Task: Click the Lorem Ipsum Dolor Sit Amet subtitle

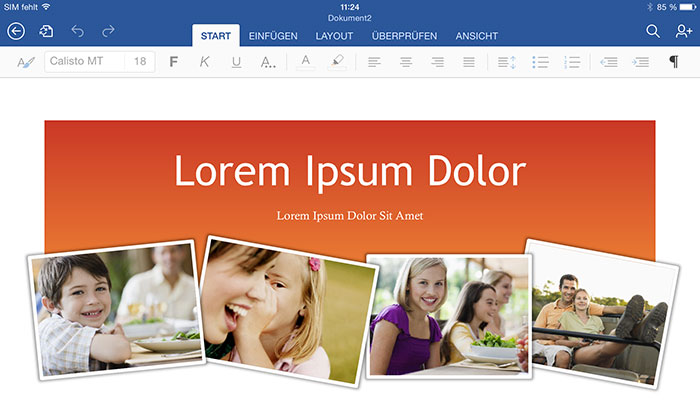Action: pos(350,216)
